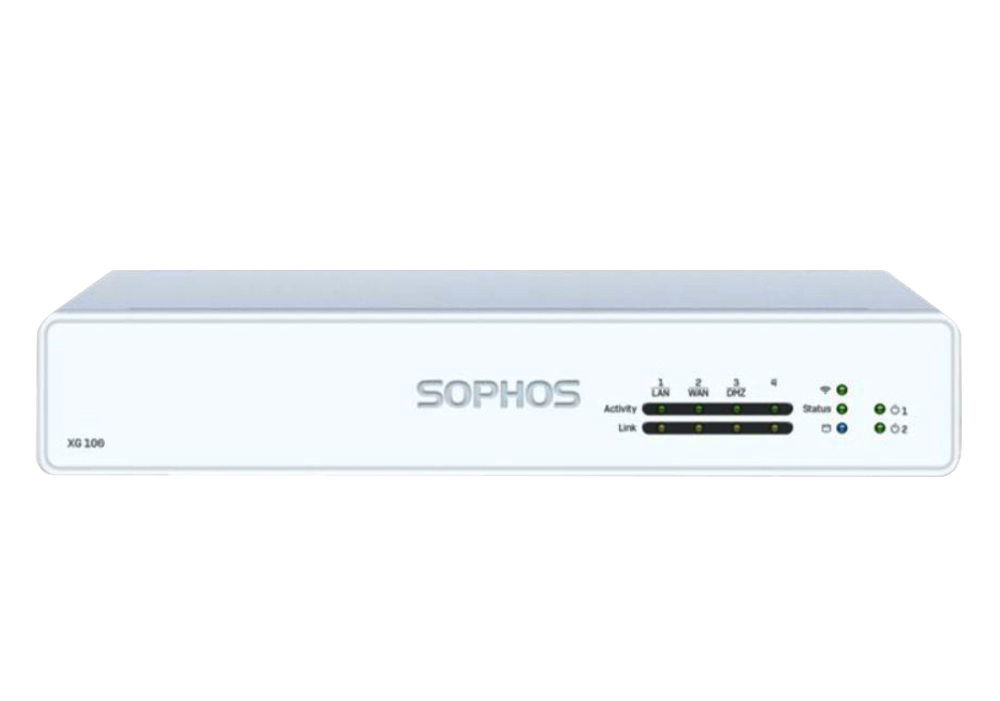Click the green Status LED

coord(842,409)
